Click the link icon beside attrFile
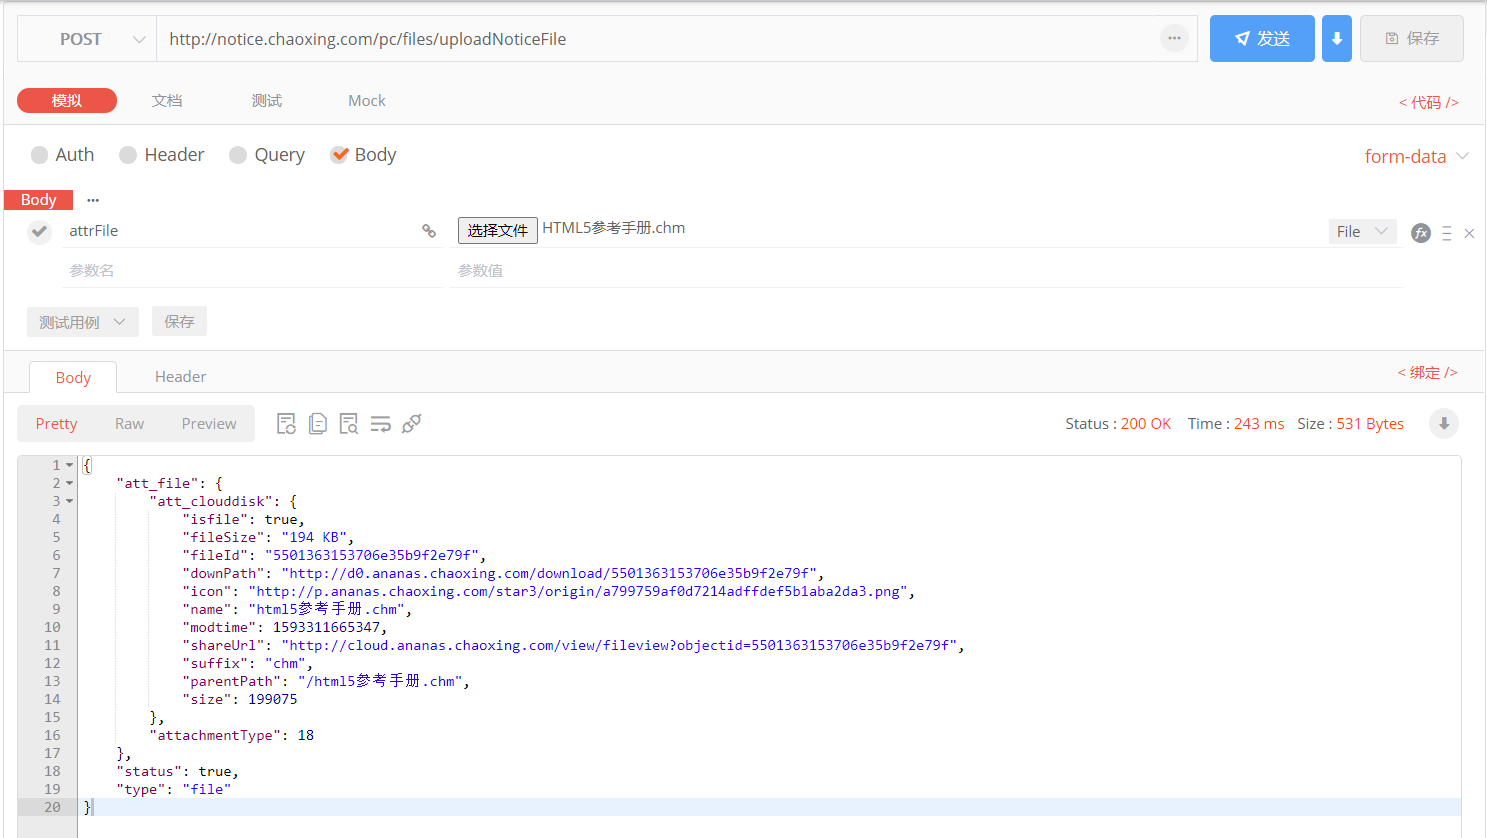The image size is (1487, 838). point(429,231)
